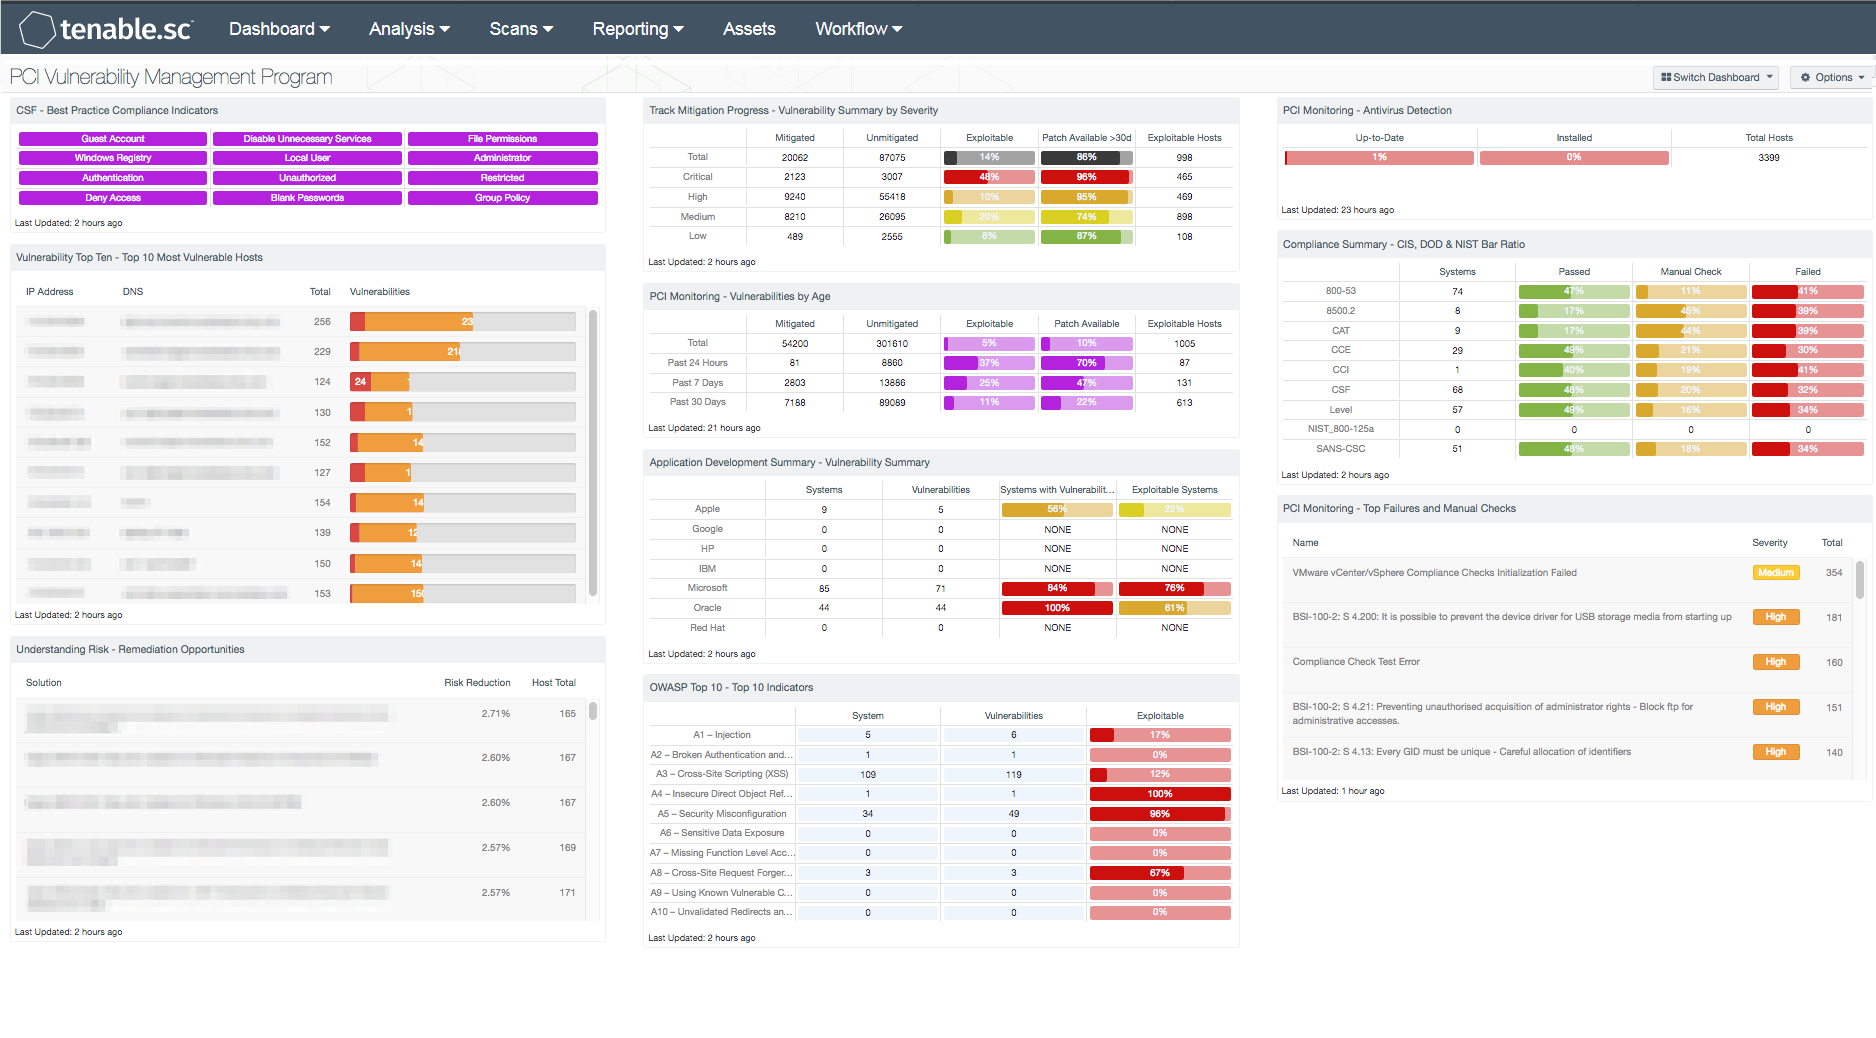The image size is (1876, 1038).
Task: Click the vulnerability bar labeled 24
Action: coord(463,382)
